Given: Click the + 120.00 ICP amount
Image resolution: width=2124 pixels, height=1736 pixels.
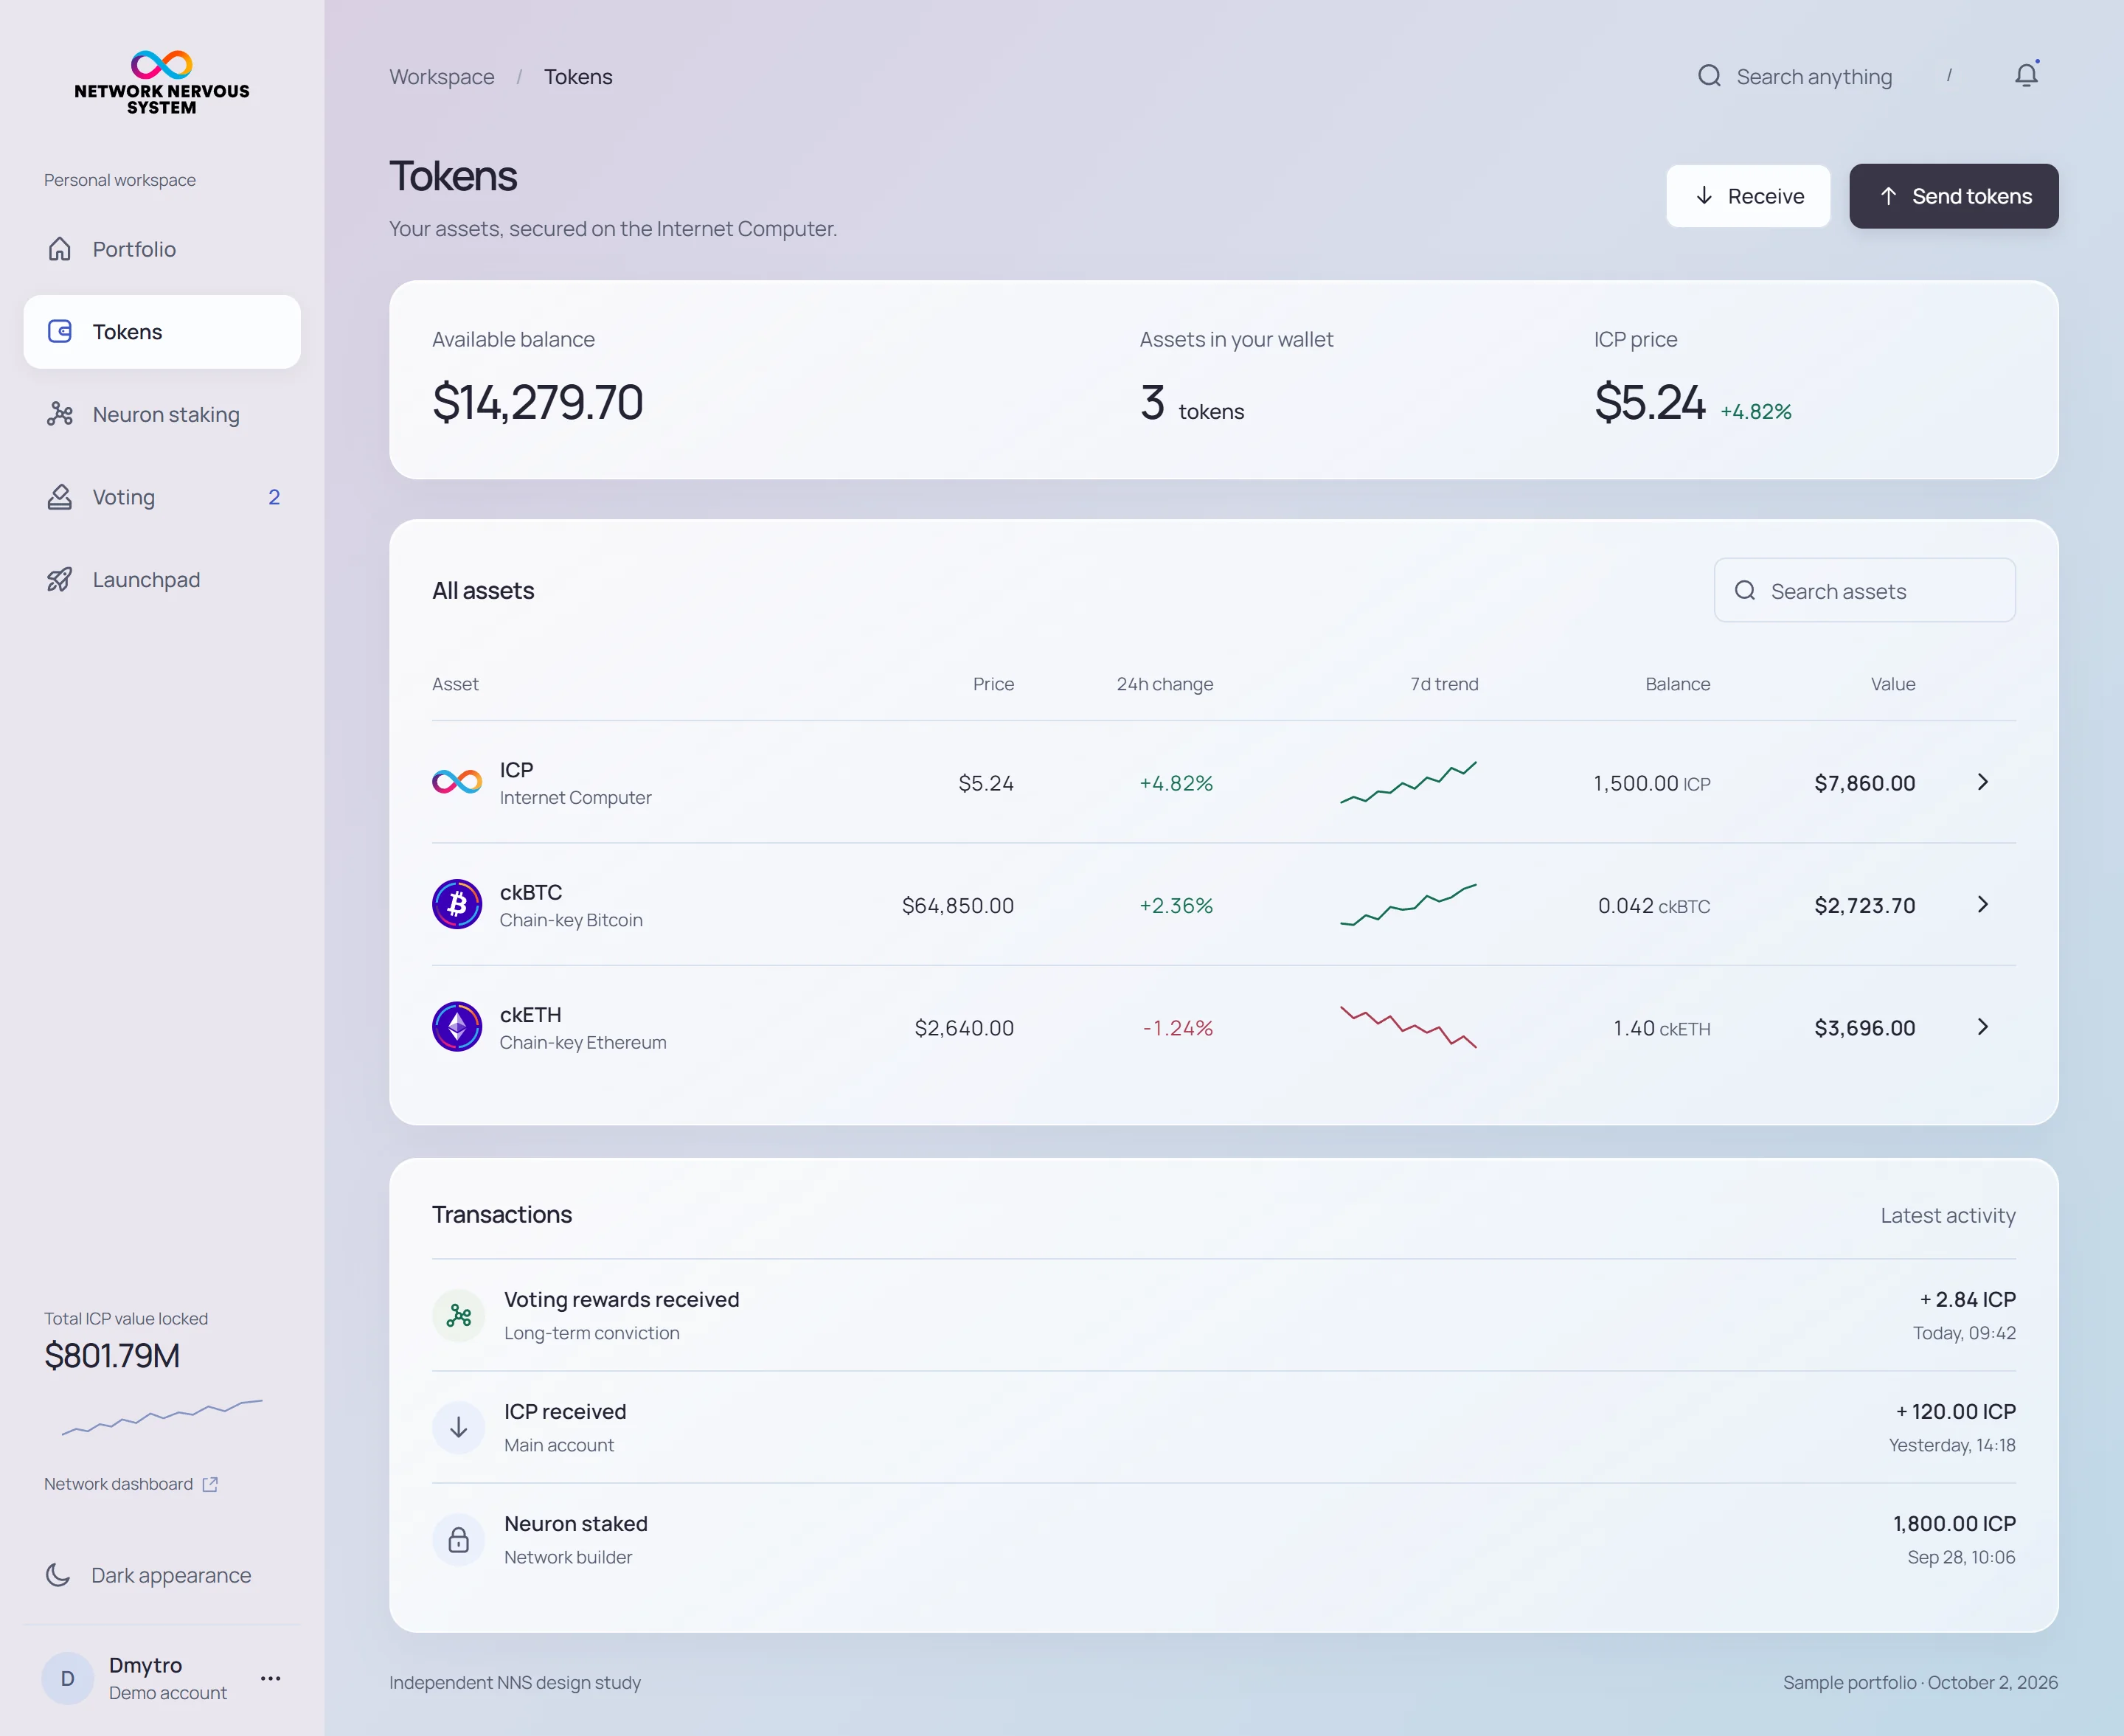Looking at the screenshot, I should pyautogui.click(x=1956, y=1411).
